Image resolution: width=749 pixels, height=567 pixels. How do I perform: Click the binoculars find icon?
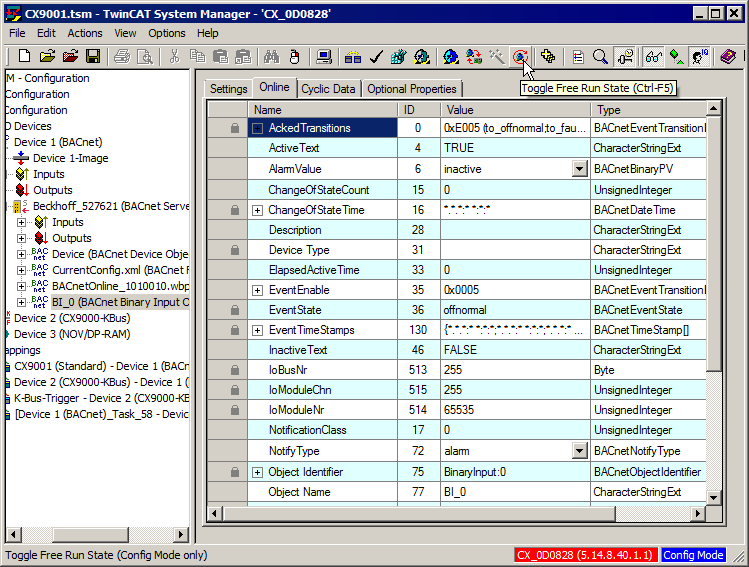tap(271, 57)
